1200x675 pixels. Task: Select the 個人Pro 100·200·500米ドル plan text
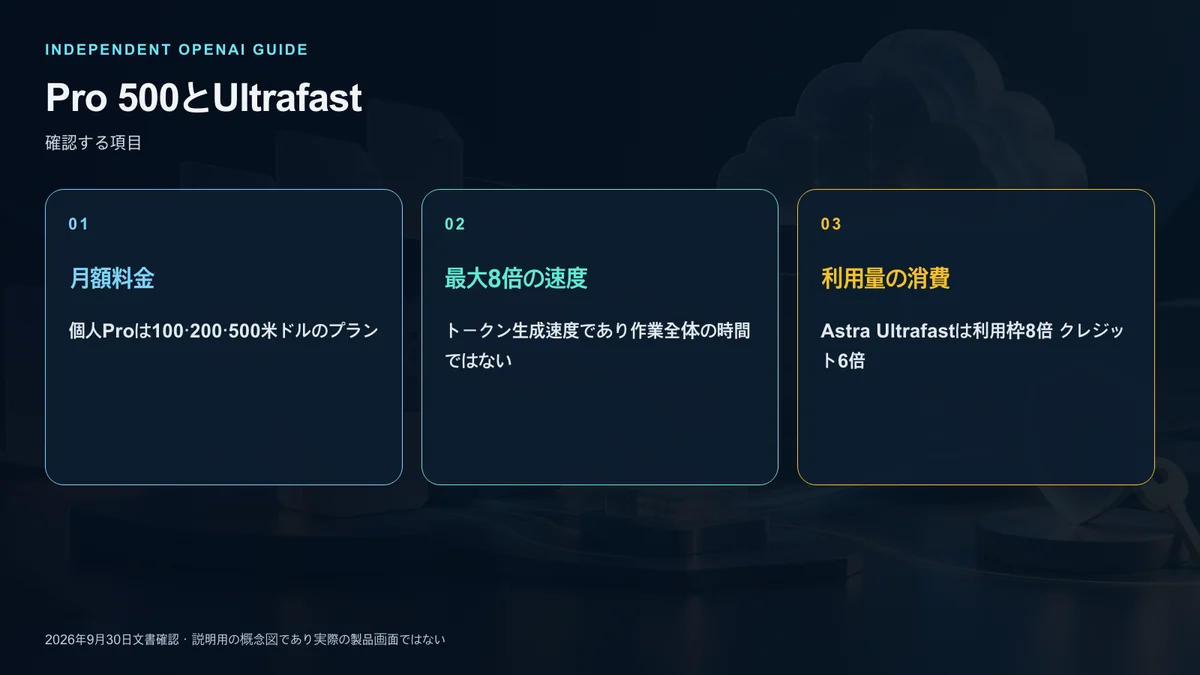pyautogui.click(x=223, y=331)
